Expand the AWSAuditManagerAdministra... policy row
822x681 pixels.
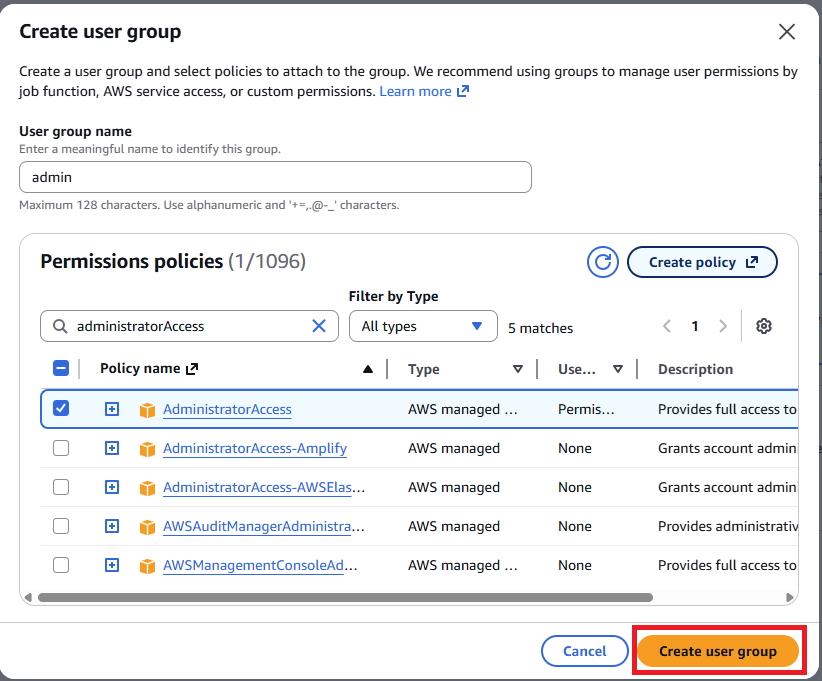[x=112, y=526]
